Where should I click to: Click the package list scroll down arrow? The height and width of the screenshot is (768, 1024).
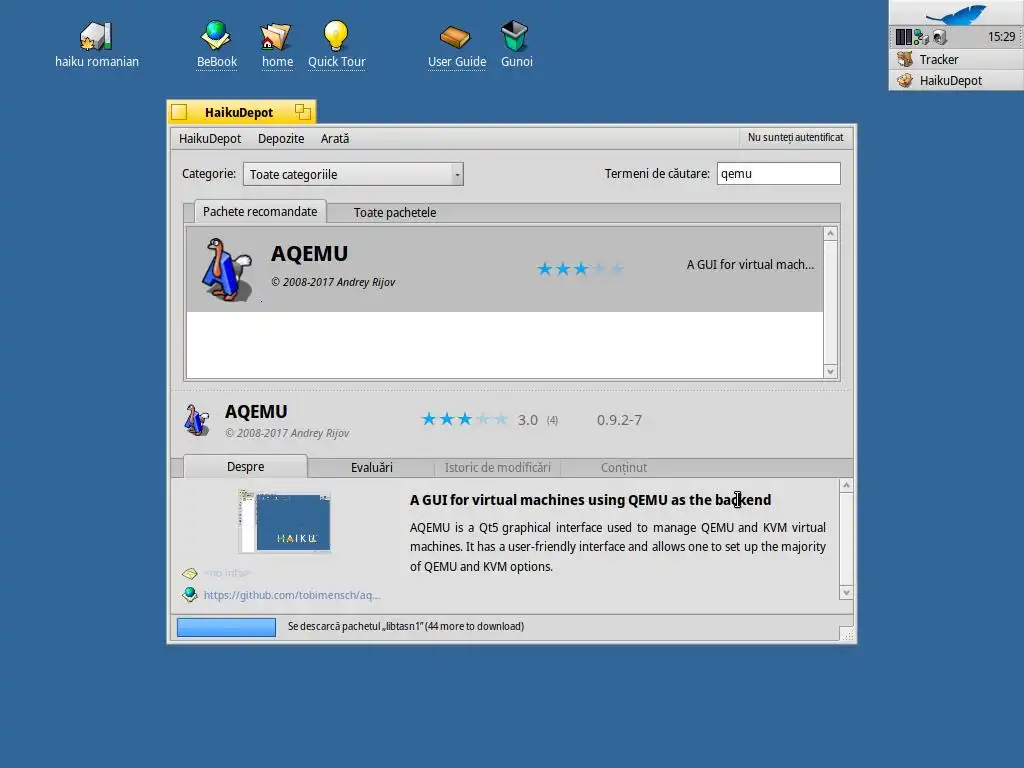[x=830, y=372]
